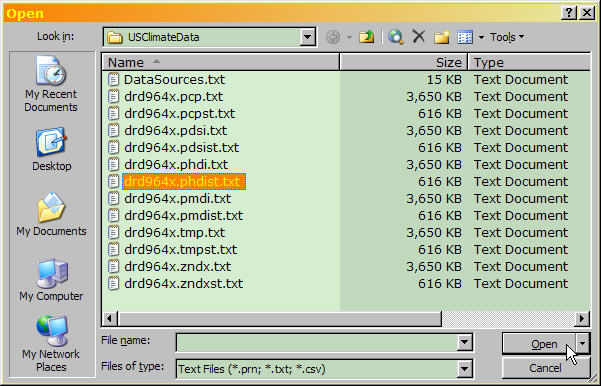This screenshot has height=386, width=601.
Task: Click the Help question mark button
Action: pos(569,13)
